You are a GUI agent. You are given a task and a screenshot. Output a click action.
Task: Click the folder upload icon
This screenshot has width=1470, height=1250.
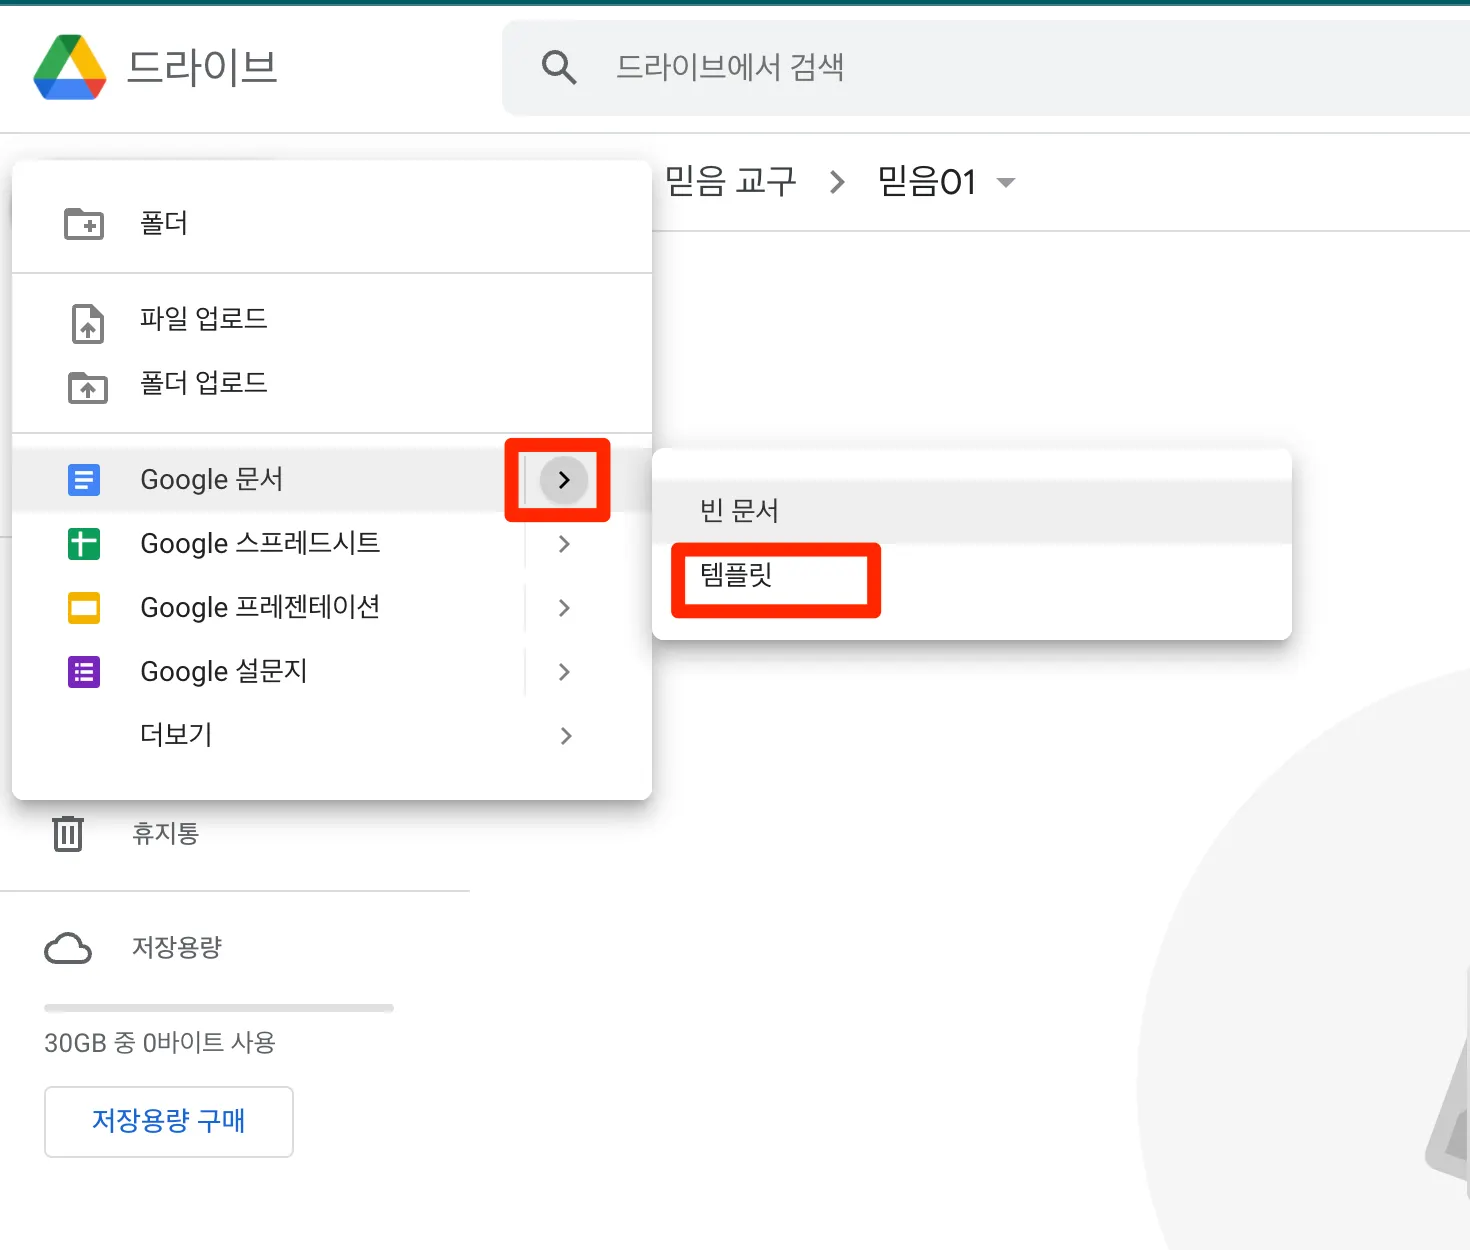click(x=88, y=387)
